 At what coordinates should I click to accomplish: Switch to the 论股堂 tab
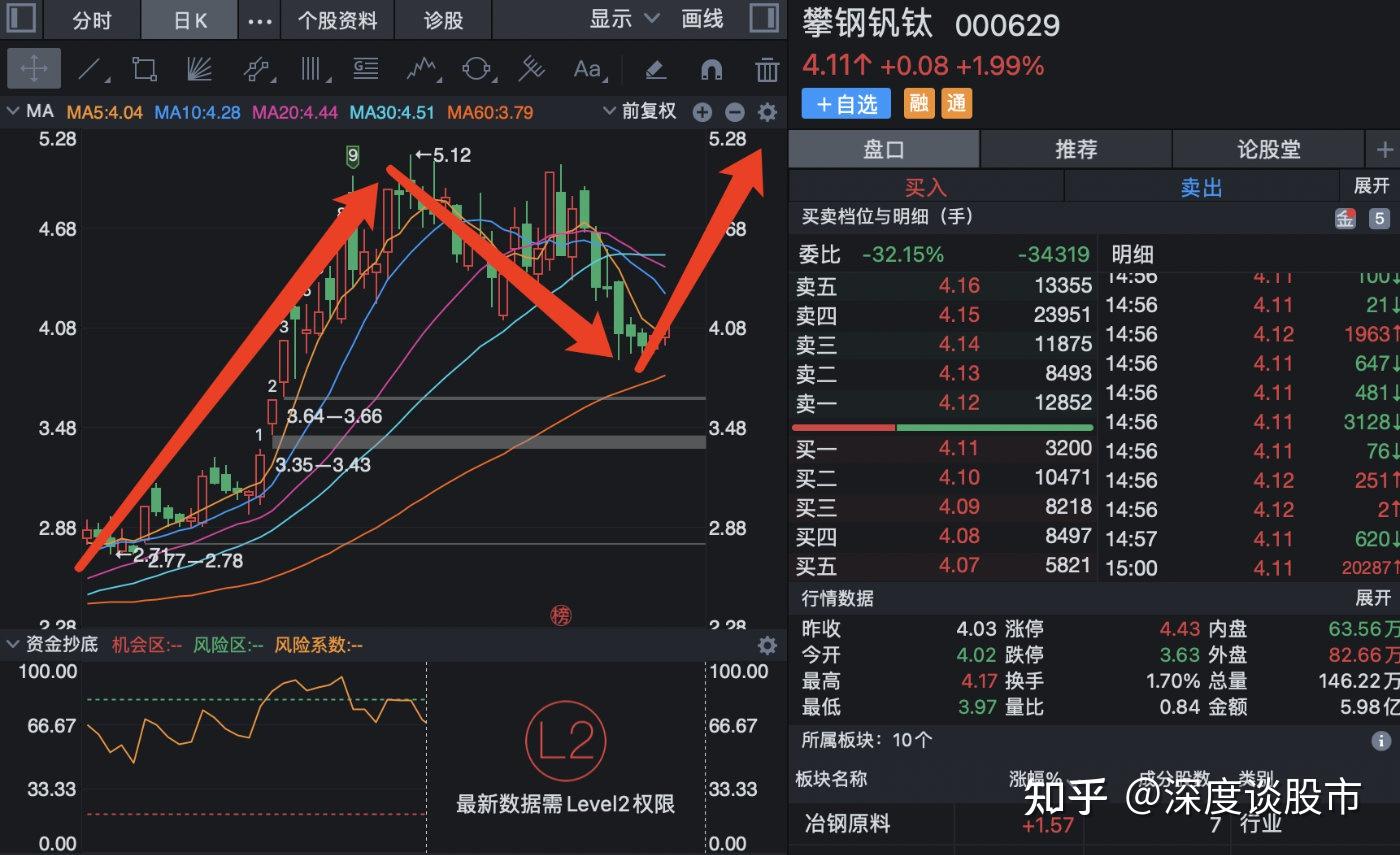click(1268, 149)
